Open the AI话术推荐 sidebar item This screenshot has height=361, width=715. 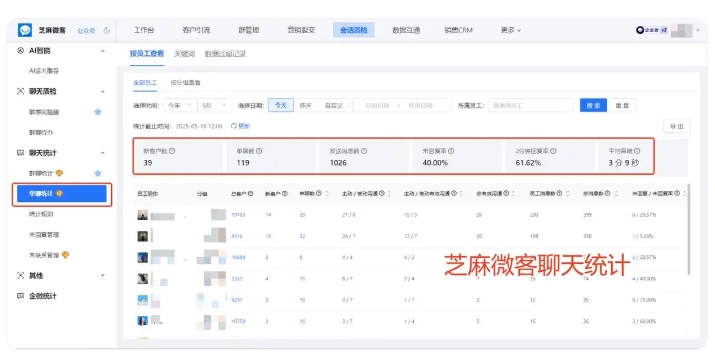(44, 71)
